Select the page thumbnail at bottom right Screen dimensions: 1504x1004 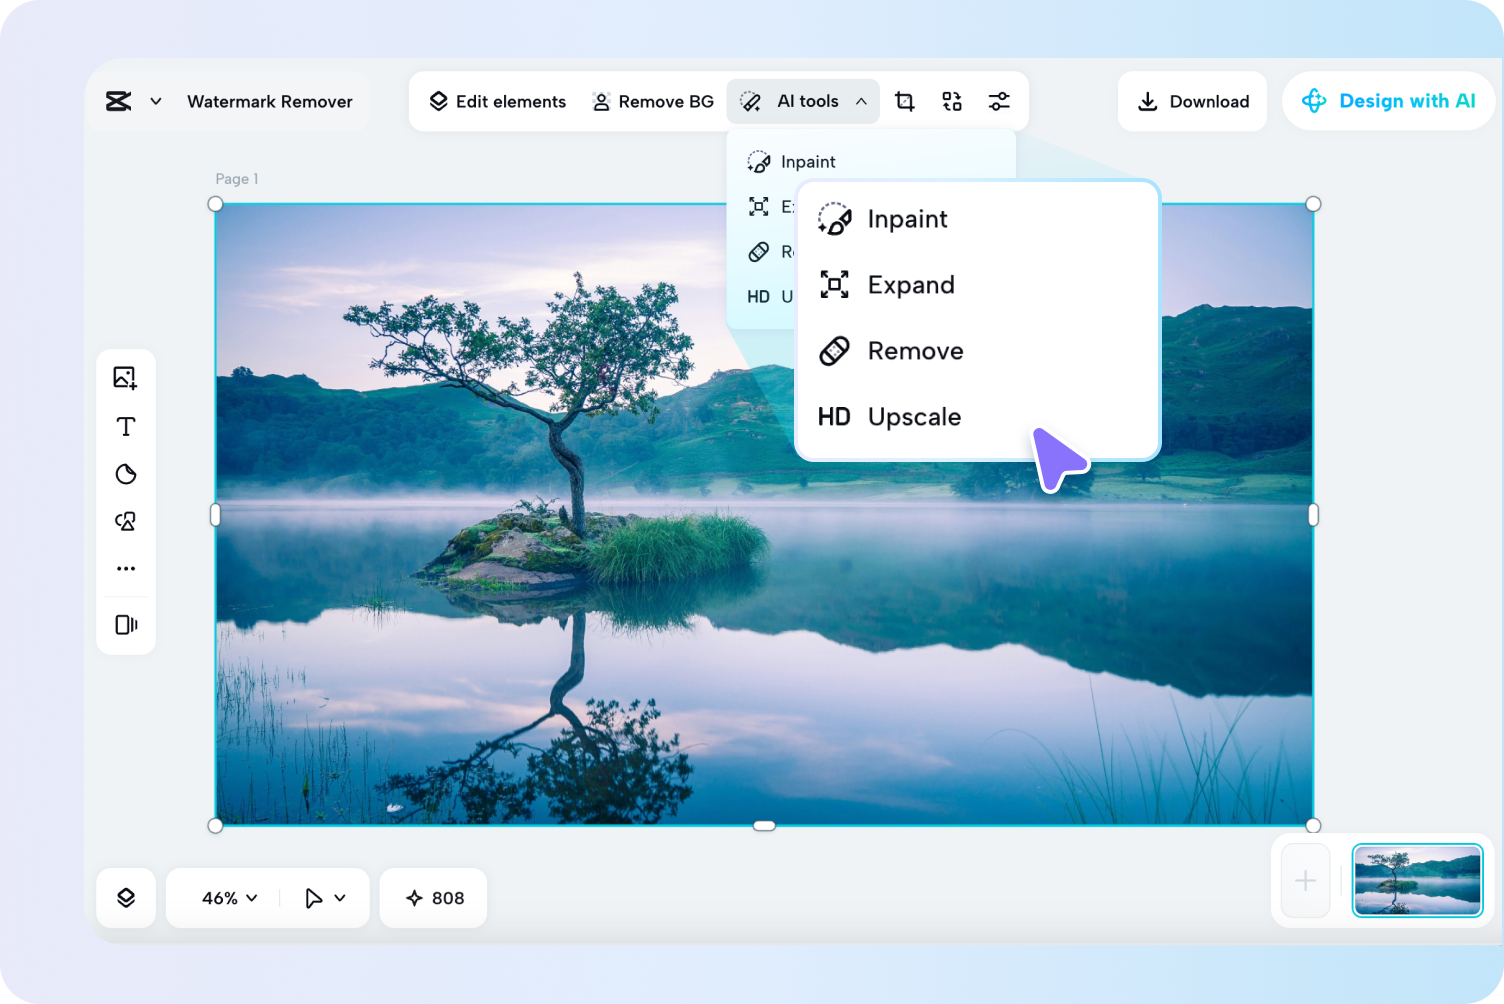tap(1417, 881)
